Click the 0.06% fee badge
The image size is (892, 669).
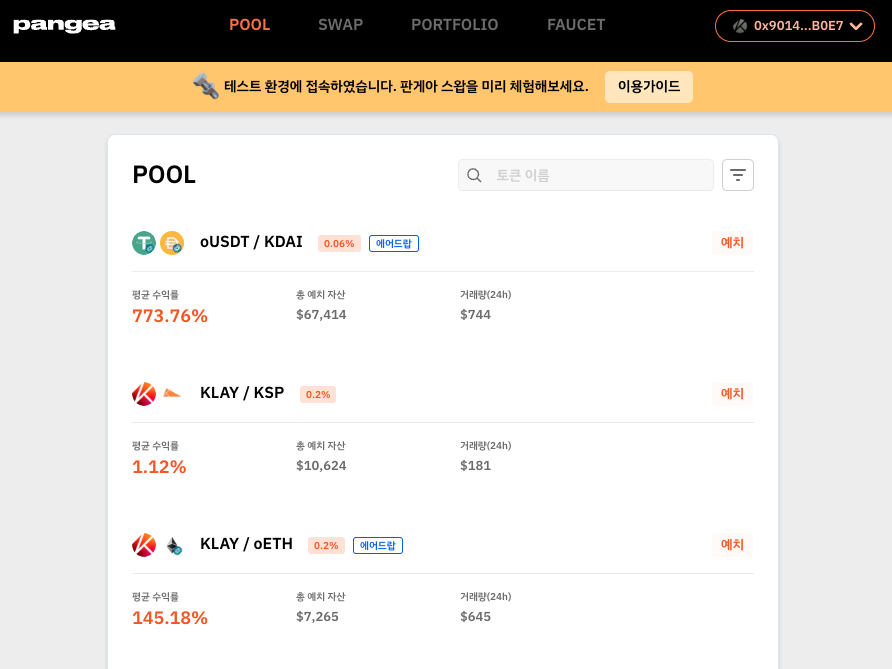pyautogui.click(x=339, y=243)
